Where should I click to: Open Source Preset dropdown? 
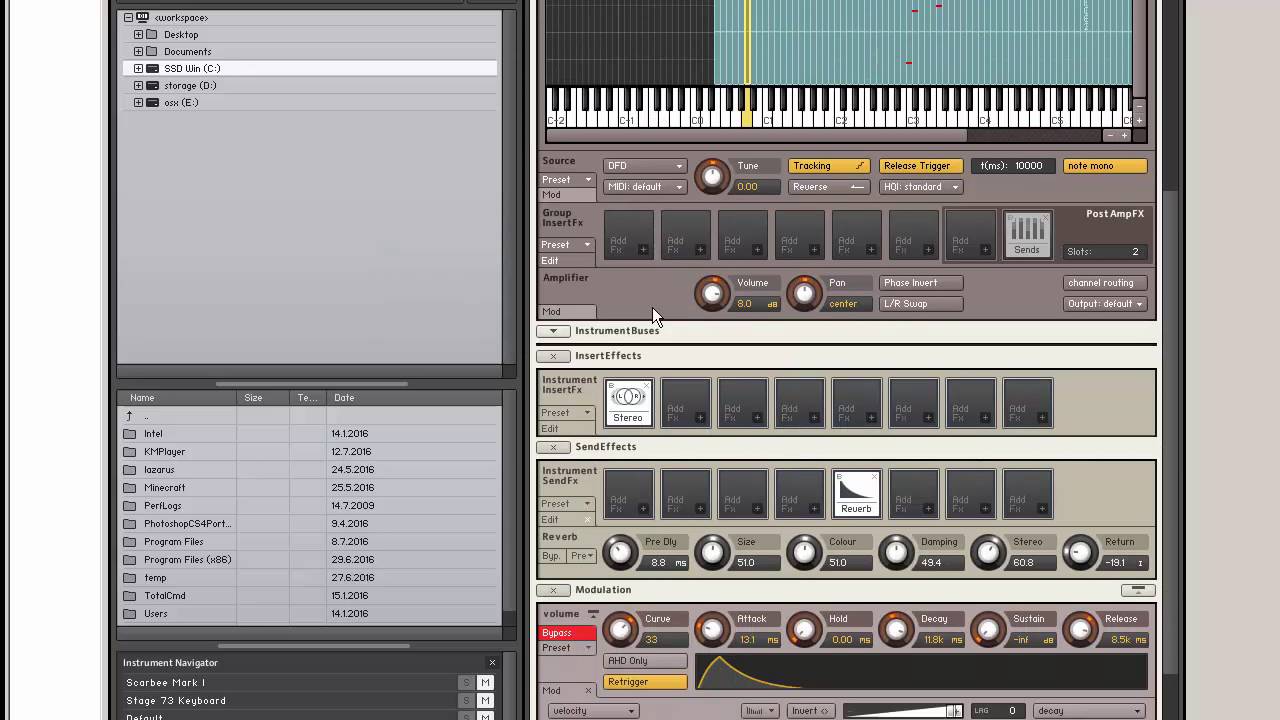[567, 180]
